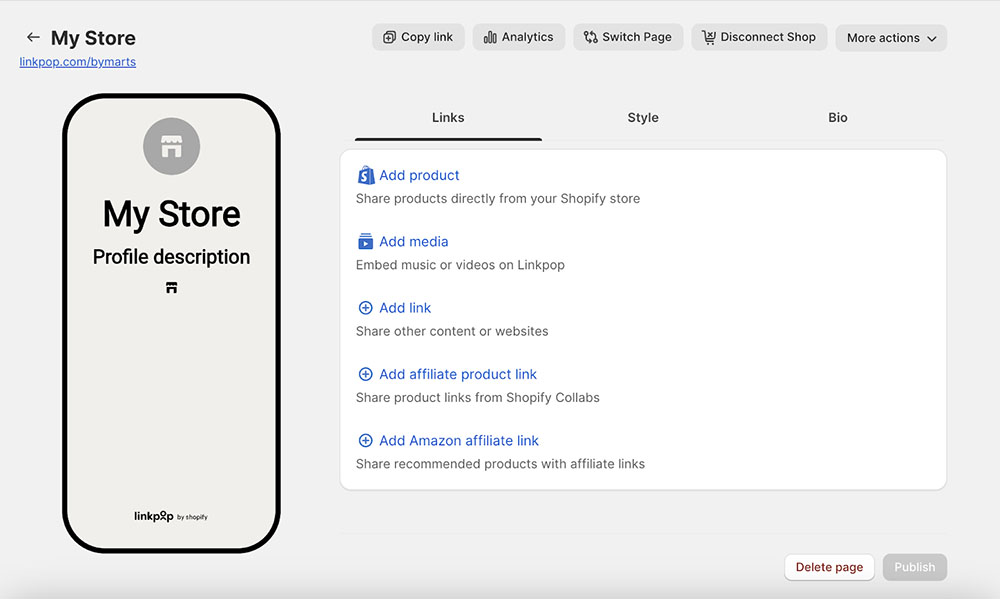Open the Bio tab
The width and height of the screenshot is (1000, 599).
837,118
